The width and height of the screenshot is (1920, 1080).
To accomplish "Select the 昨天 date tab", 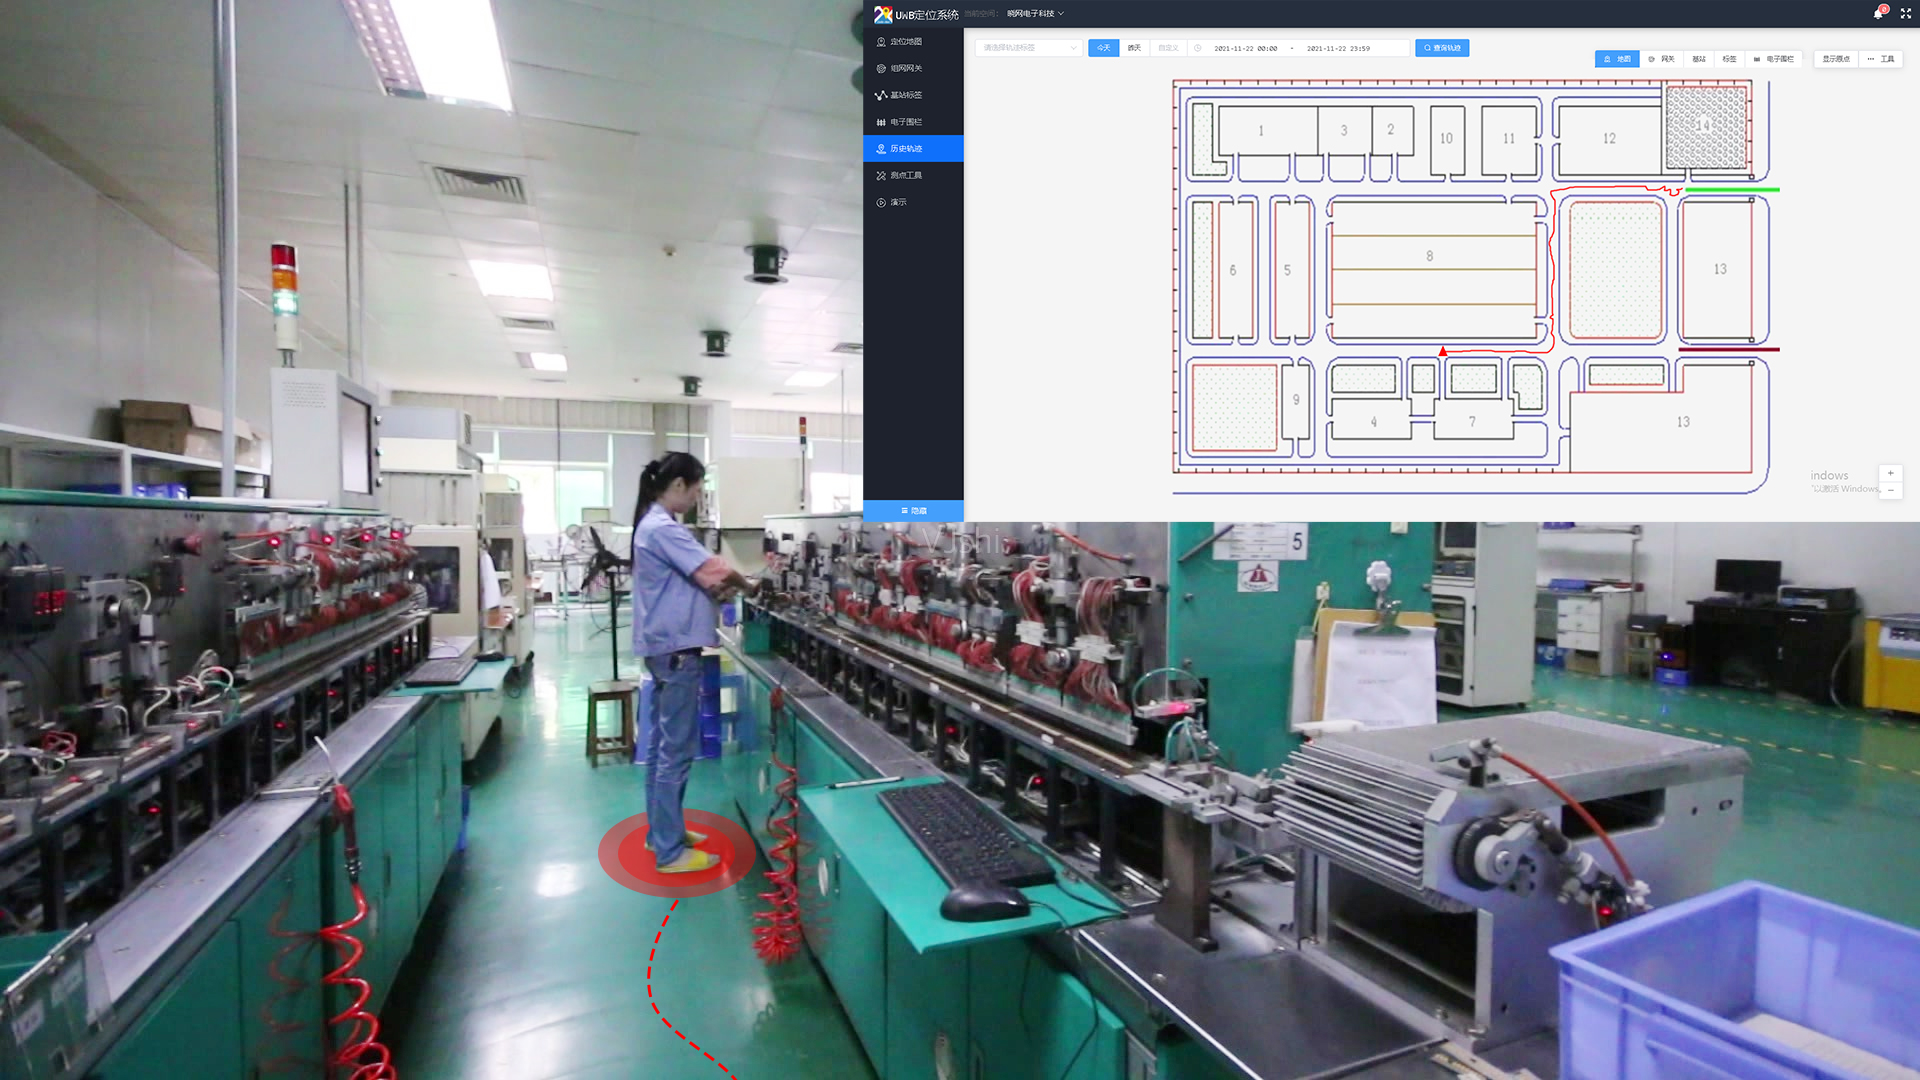I will click(1134, 48).
